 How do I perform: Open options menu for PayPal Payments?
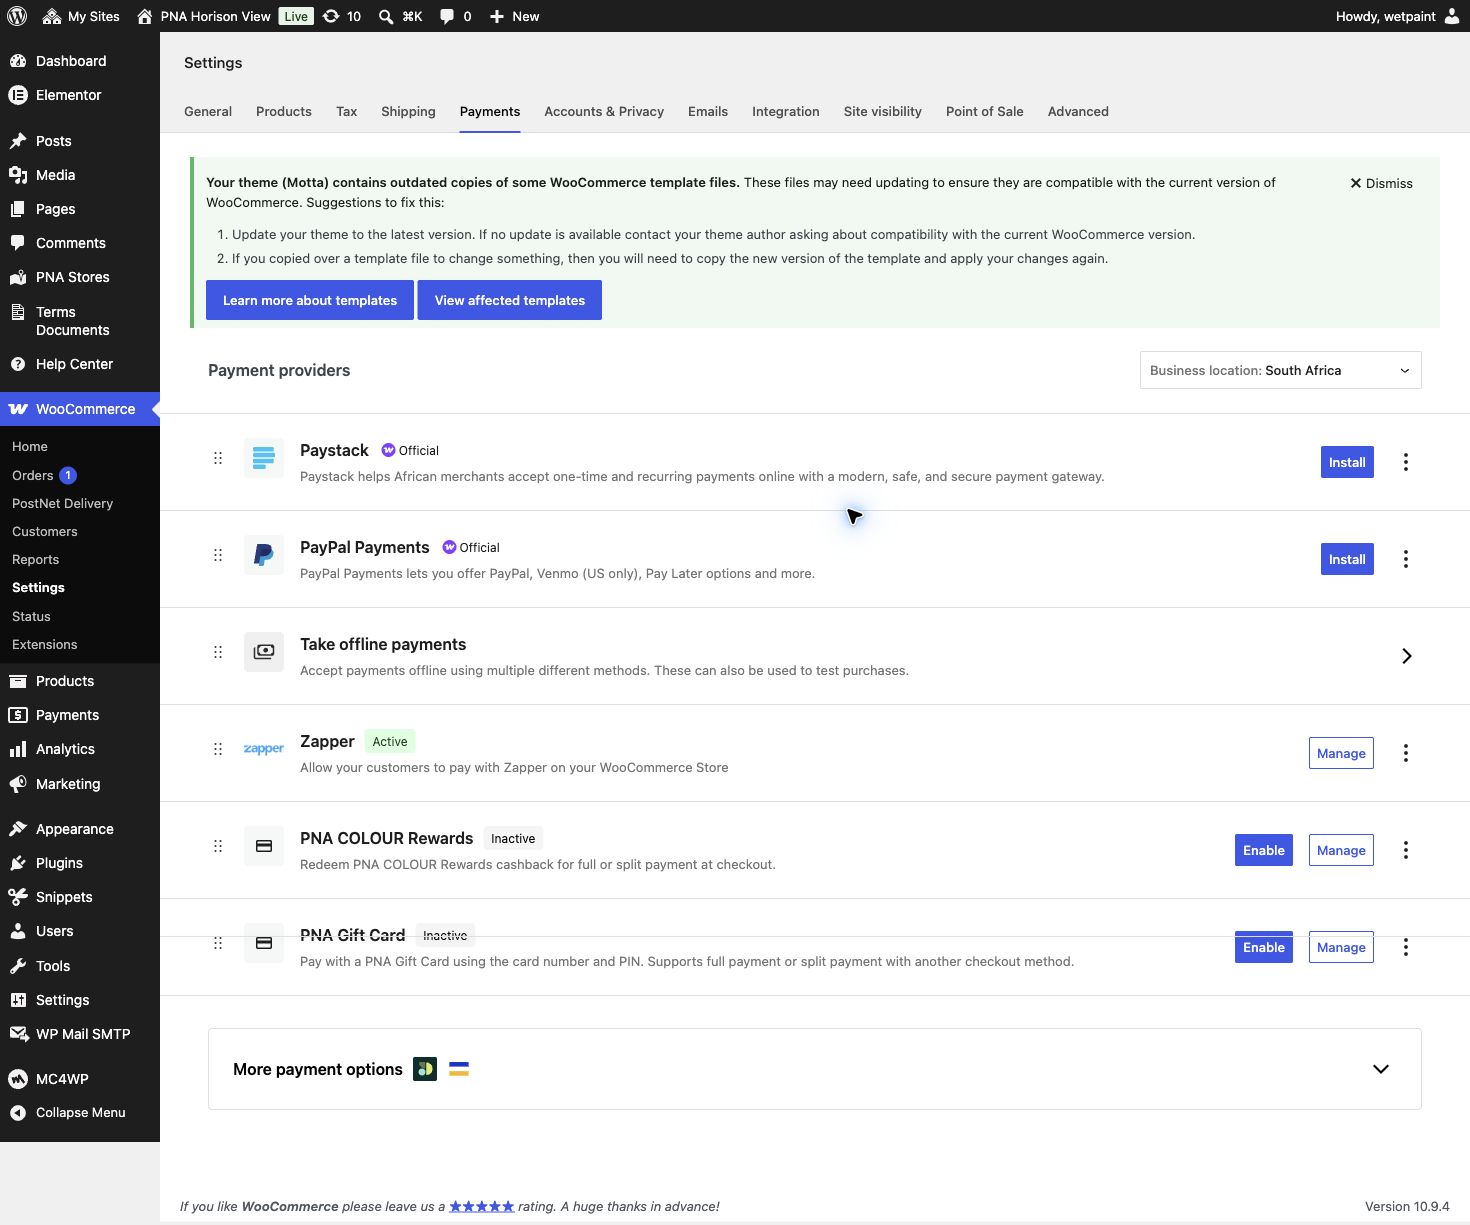pyautogui.click(x=1406, y=559)
